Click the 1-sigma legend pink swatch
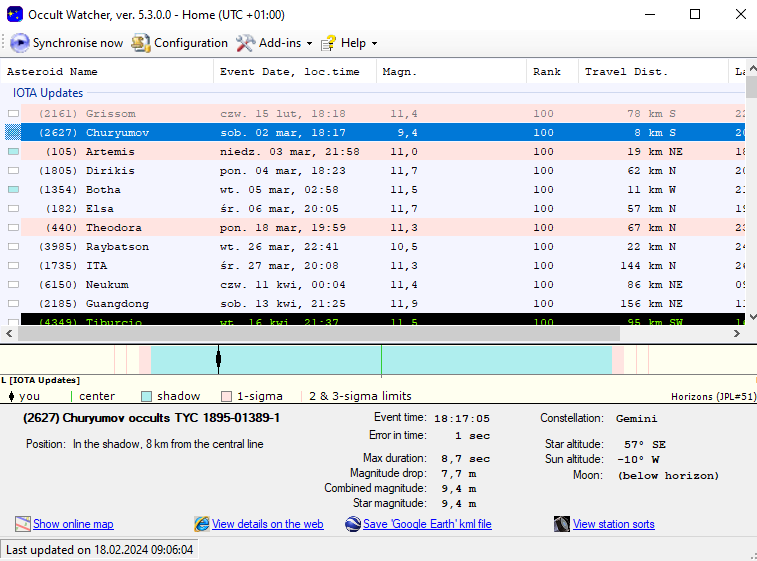 point(226,396)
